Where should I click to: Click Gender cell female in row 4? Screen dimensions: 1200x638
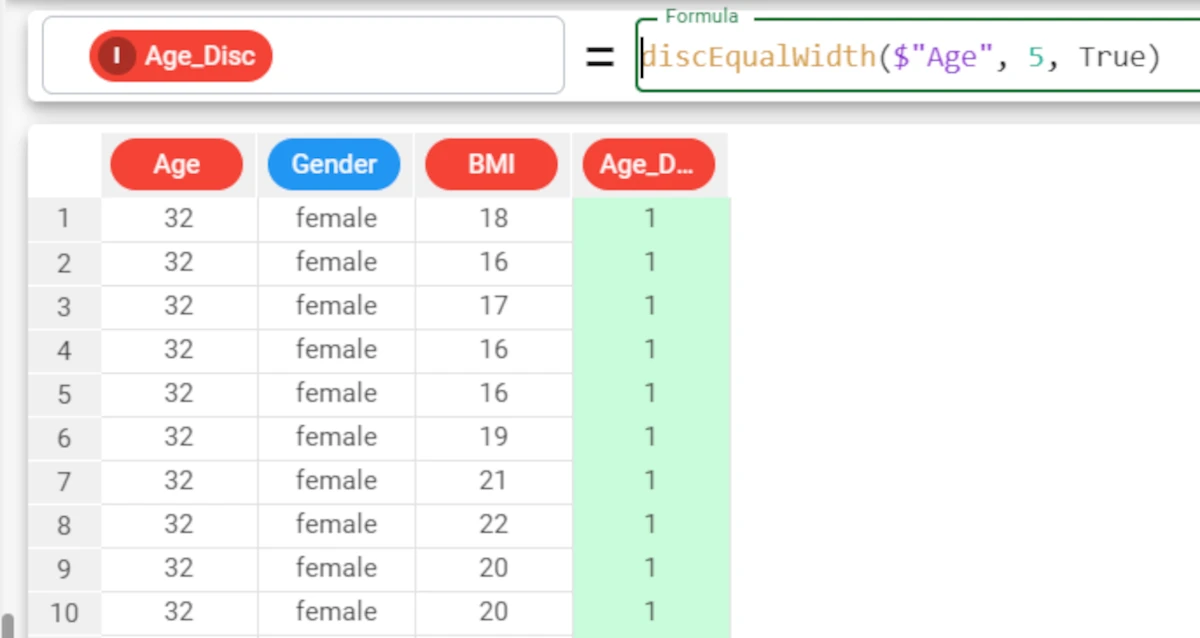336,350
